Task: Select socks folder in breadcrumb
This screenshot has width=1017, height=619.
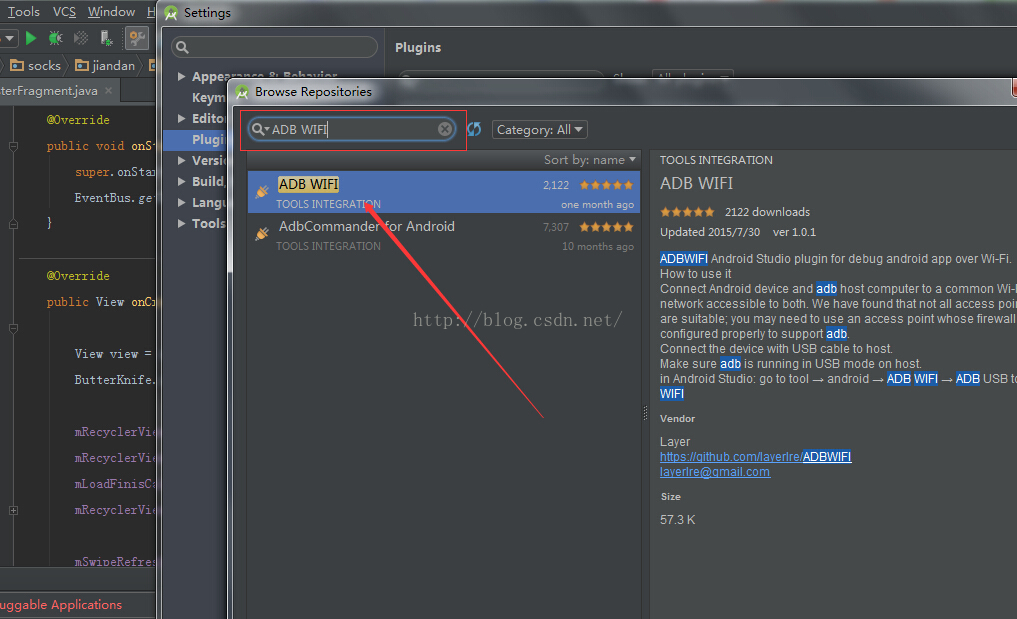Action: [36, 66]
